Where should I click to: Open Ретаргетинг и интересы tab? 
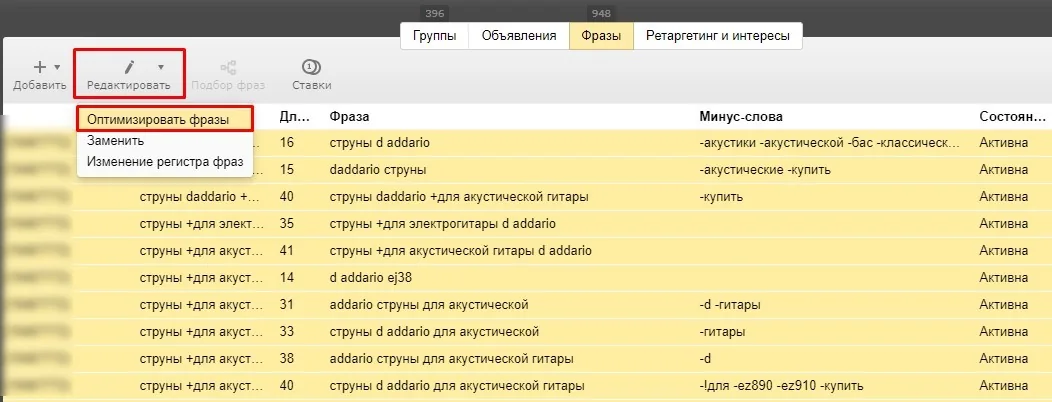tap(717, 36)
